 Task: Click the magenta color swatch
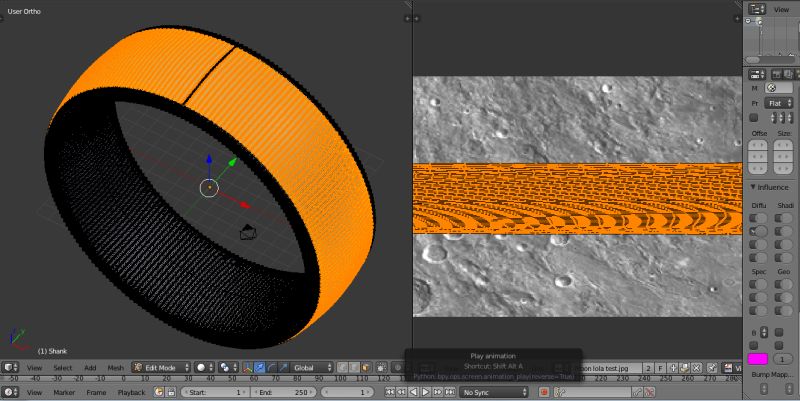758,359
